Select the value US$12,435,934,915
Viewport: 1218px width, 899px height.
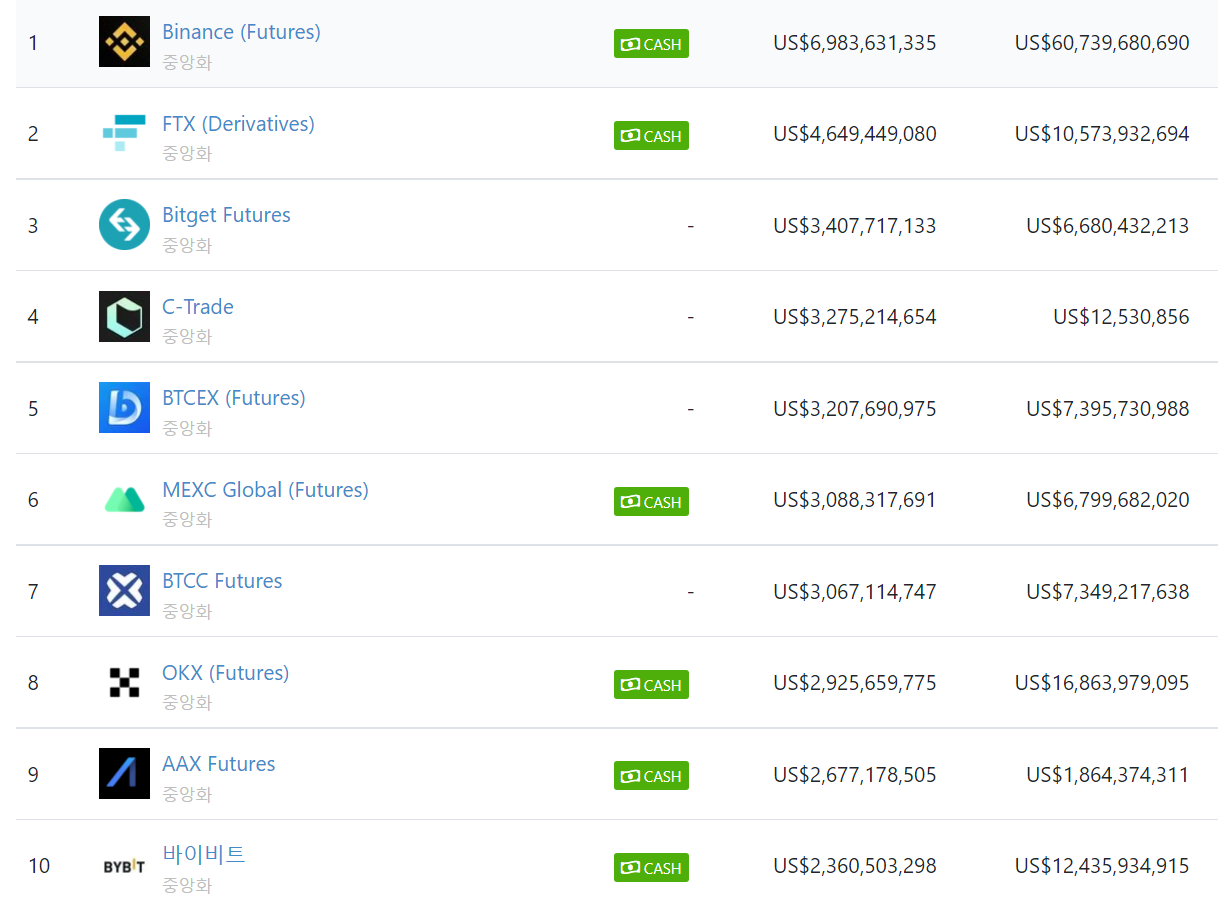pyautogui.click(x=1102, y=866)
